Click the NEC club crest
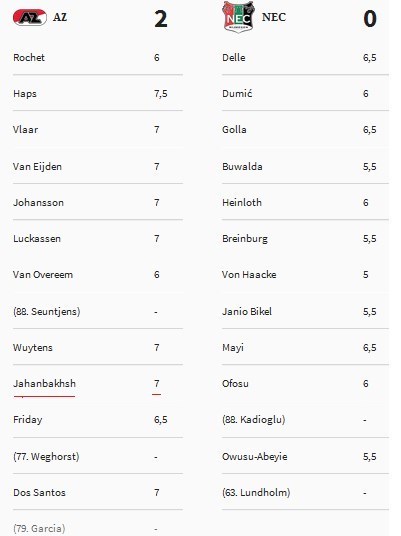Screen dimensions: 401x536 pyautogui.click(x=238, y=17)
